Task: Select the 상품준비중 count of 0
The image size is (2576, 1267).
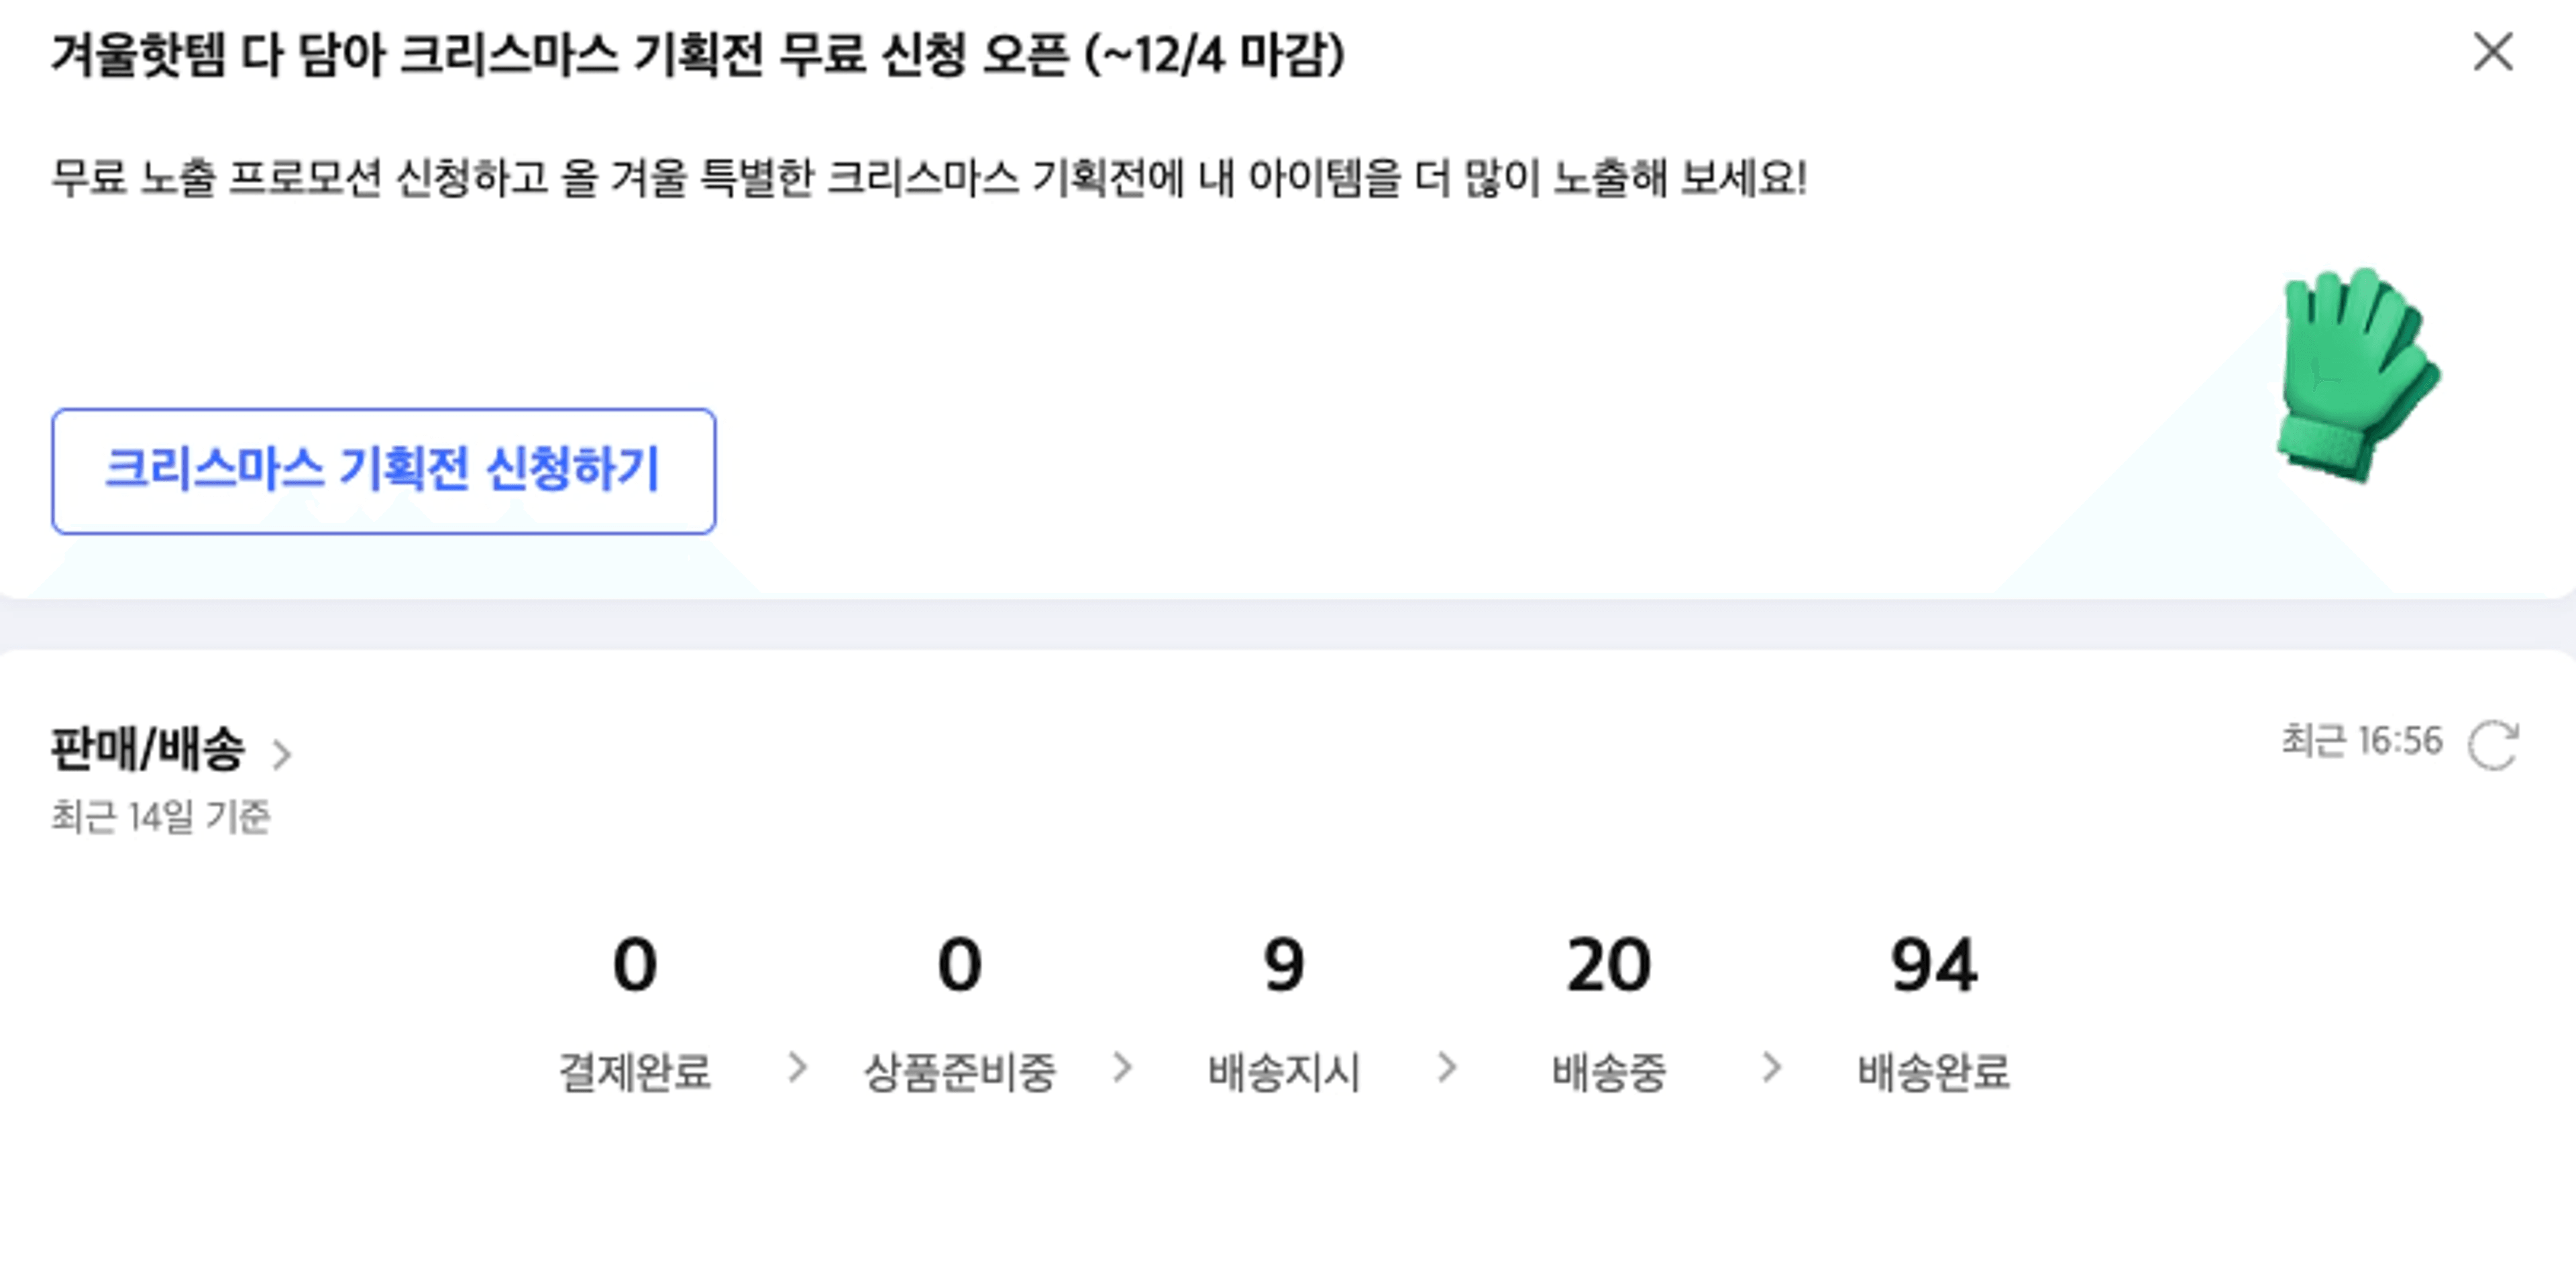Action: [x=960, y=964]
